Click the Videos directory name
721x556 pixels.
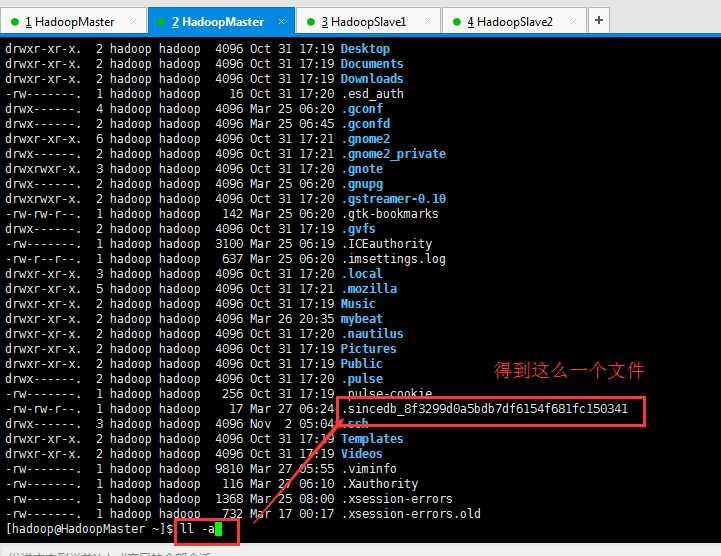pyautogui.click(x=361, y=454)
